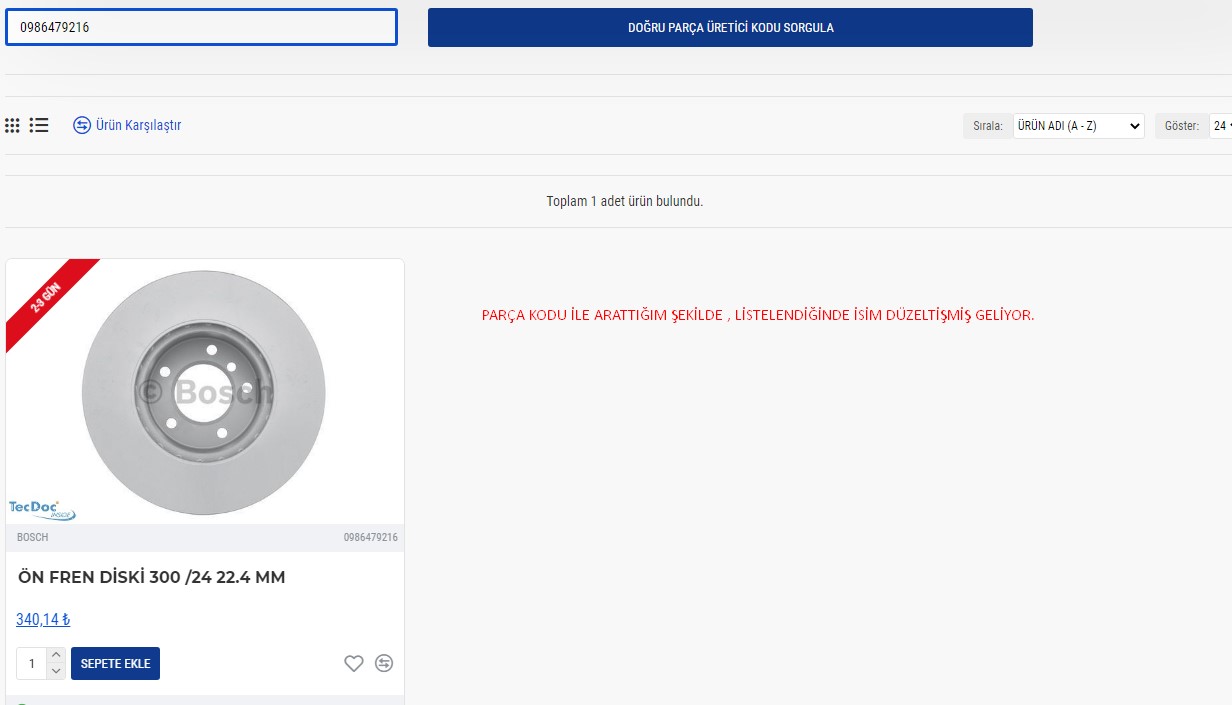Image resolution: width=1232 pixels, height=705 pixels.
Task: Add brake disc to favorites with heart icon
Action: tap(353, 663)
